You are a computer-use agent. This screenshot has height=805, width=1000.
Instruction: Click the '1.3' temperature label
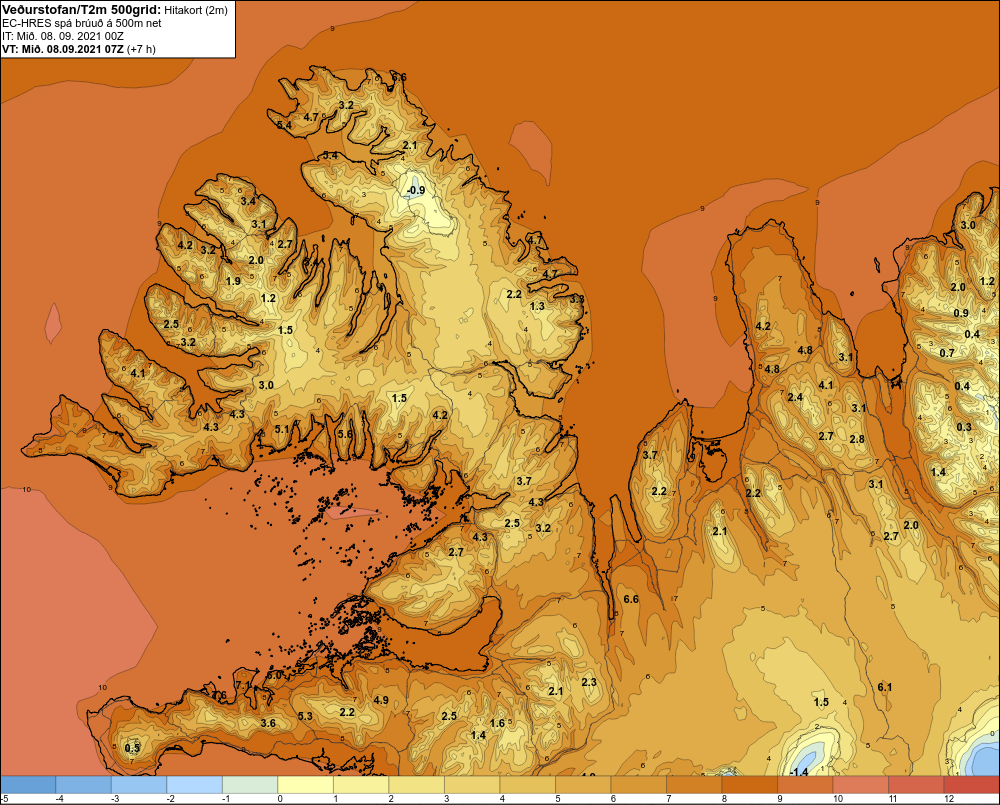[537, 306]
